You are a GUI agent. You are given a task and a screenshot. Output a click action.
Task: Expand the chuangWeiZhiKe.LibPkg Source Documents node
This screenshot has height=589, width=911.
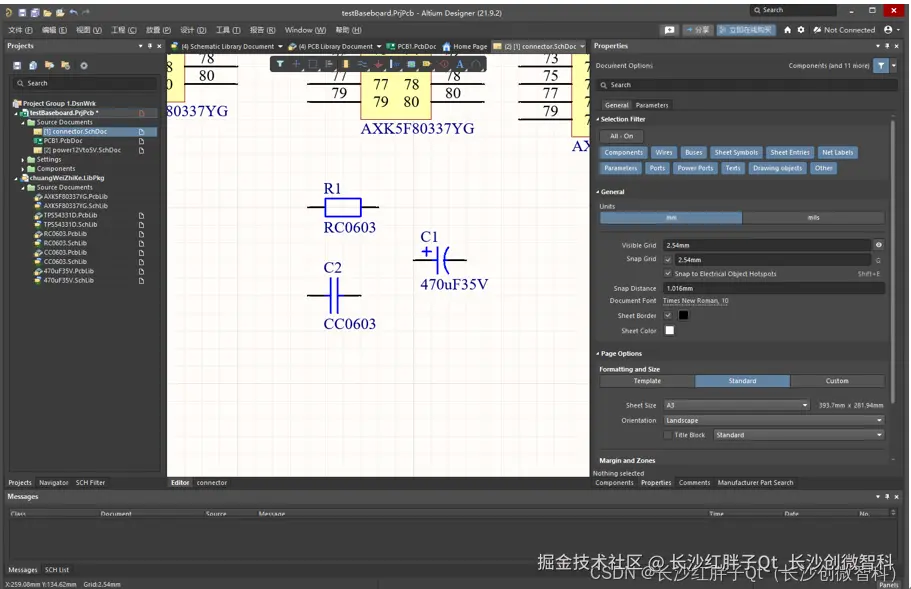pyautogui.click(x=22, y=187)
